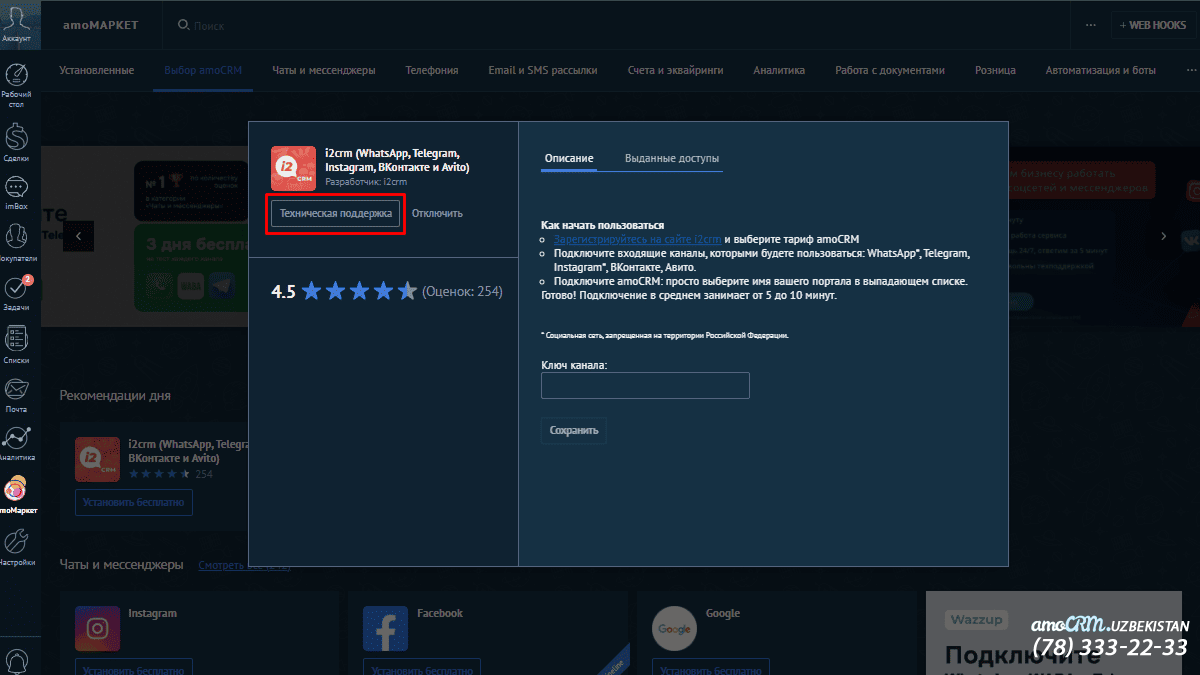
Task: Open Задачи with notification badge
Action: click(16, 293)
